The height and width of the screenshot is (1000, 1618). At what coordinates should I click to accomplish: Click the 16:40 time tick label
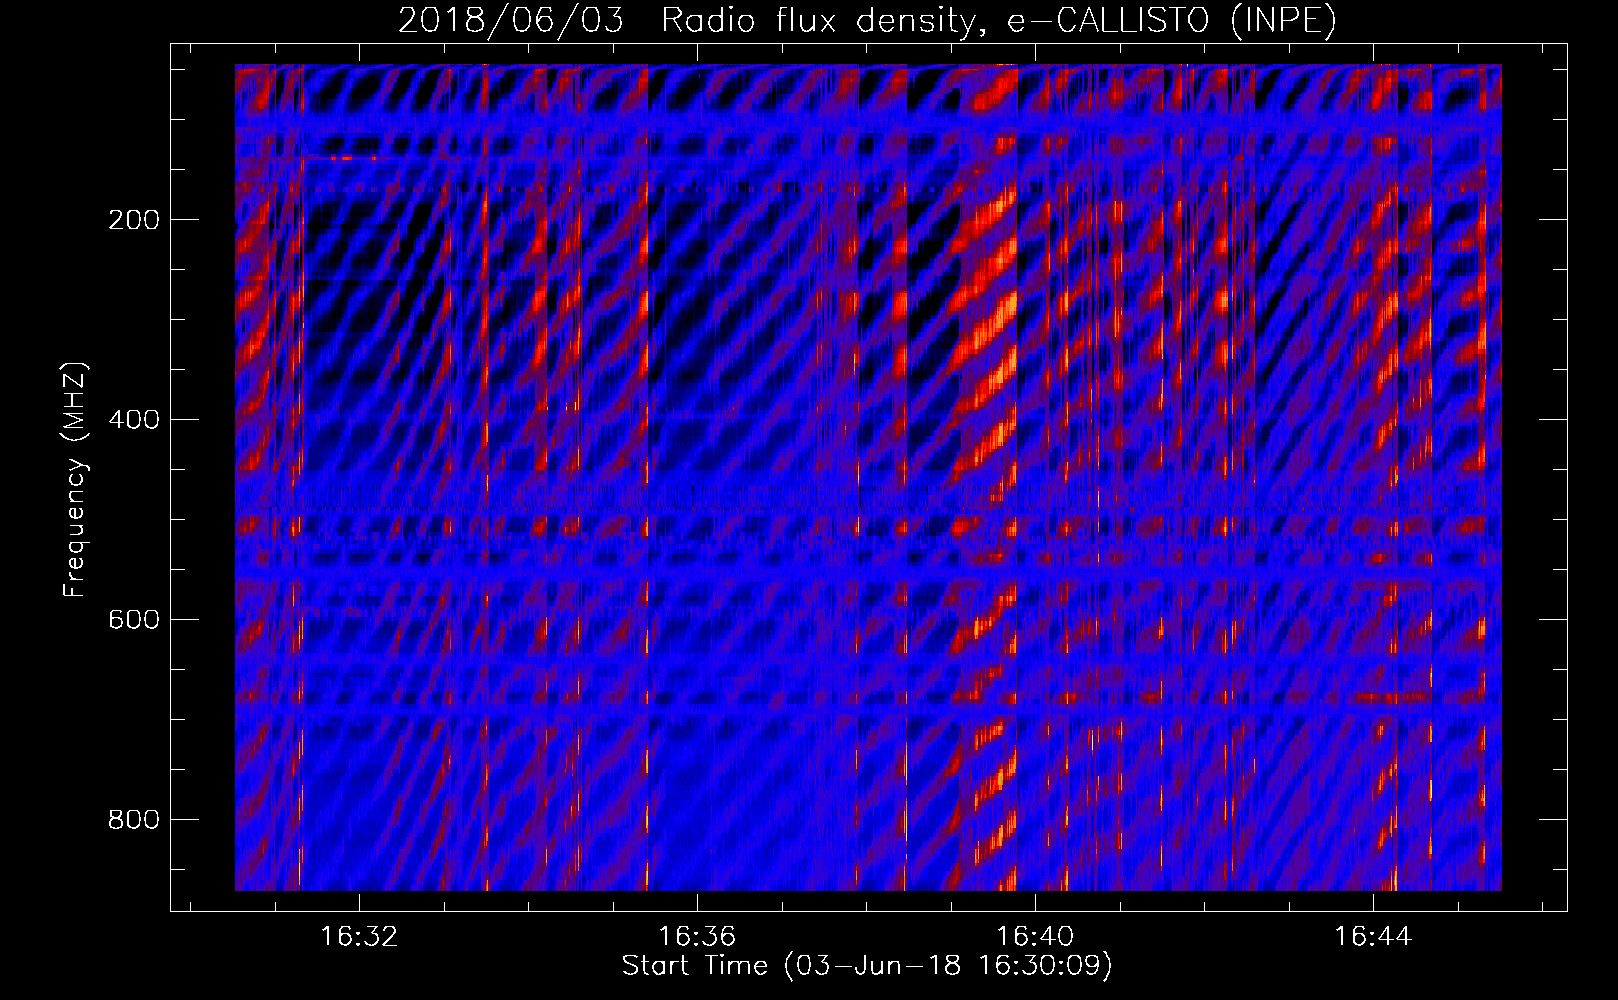click(1035, 936)
